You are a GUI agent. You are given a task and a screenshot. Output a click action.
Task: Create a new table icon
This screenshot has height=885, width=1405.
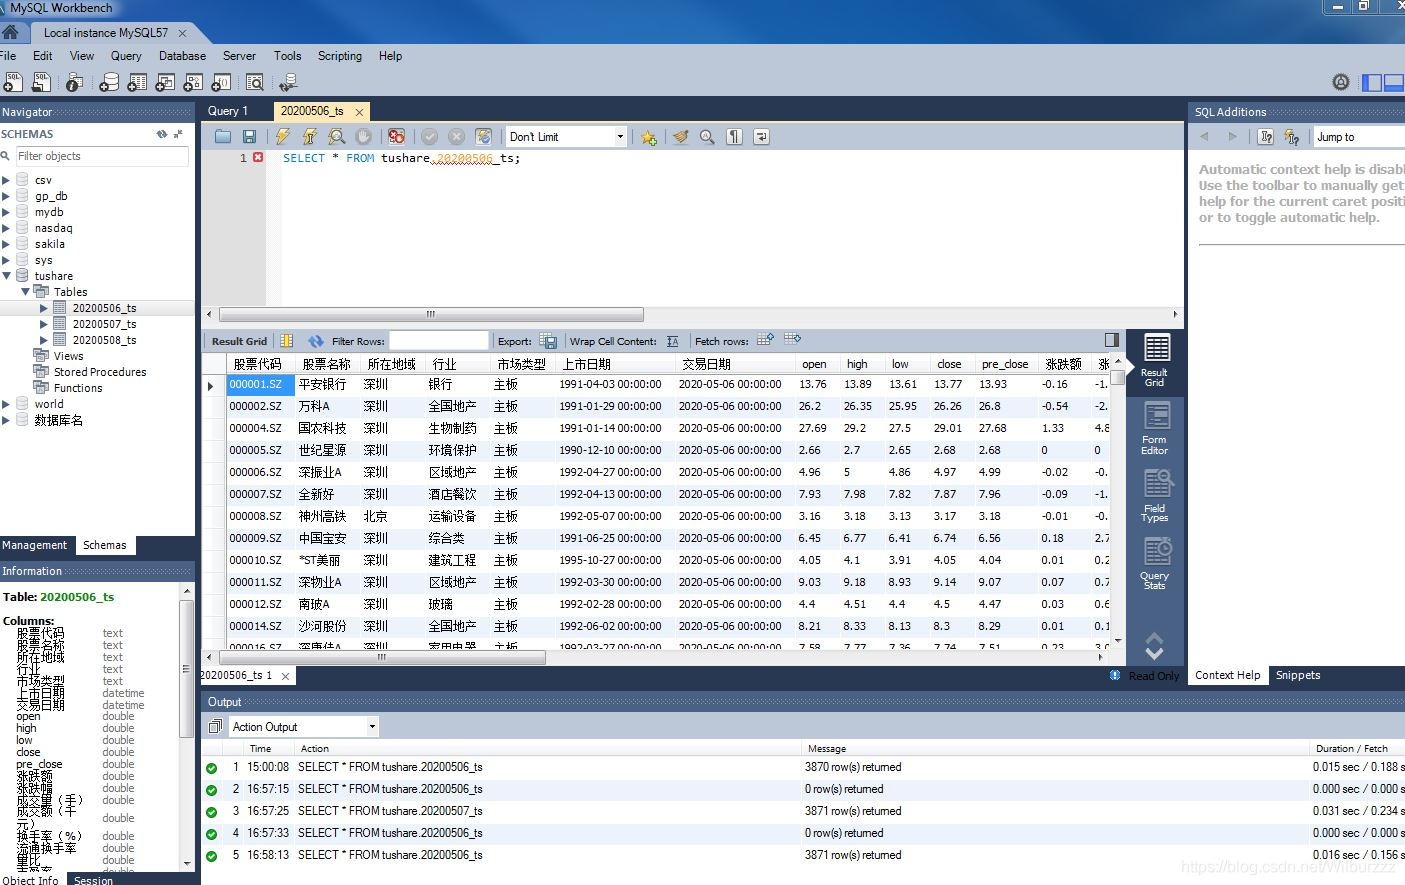point(137,82)
